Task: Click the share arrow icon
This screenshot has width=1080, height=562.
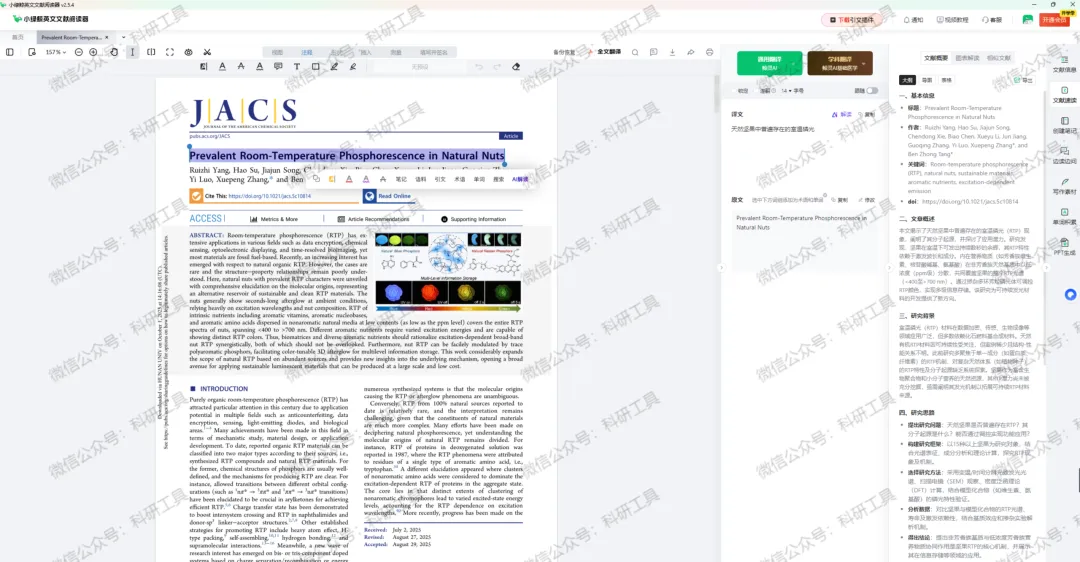Action: [x=691, y=52]
